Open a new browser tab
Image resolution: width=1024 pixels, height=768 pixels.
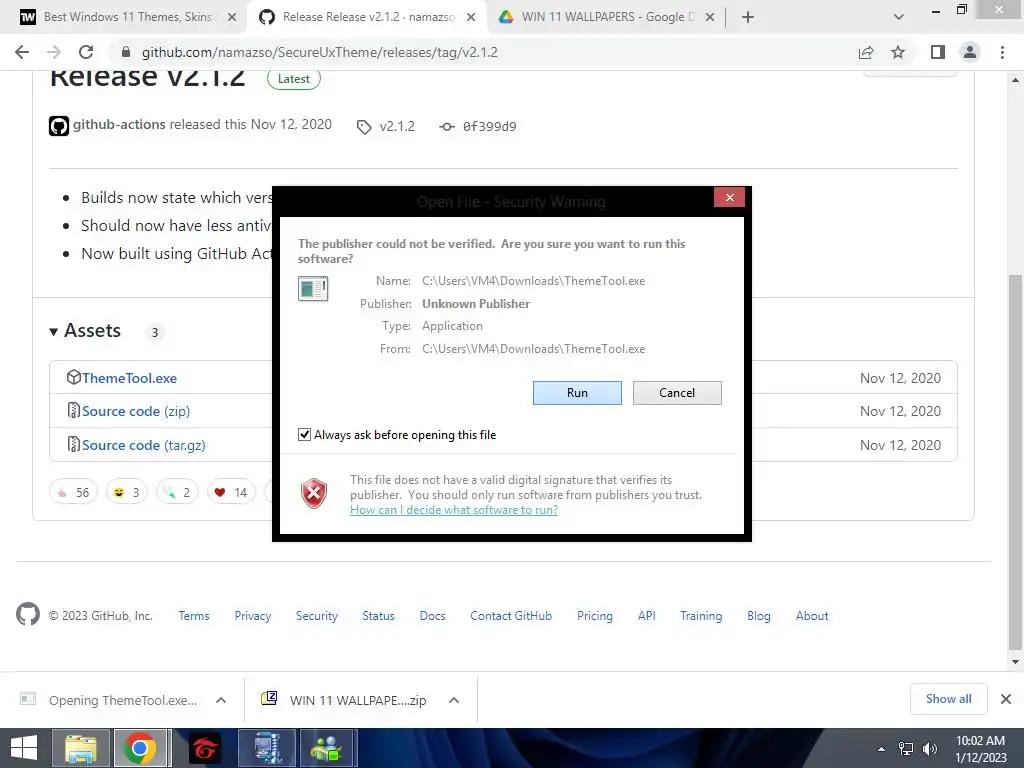(x=748, y=17)
